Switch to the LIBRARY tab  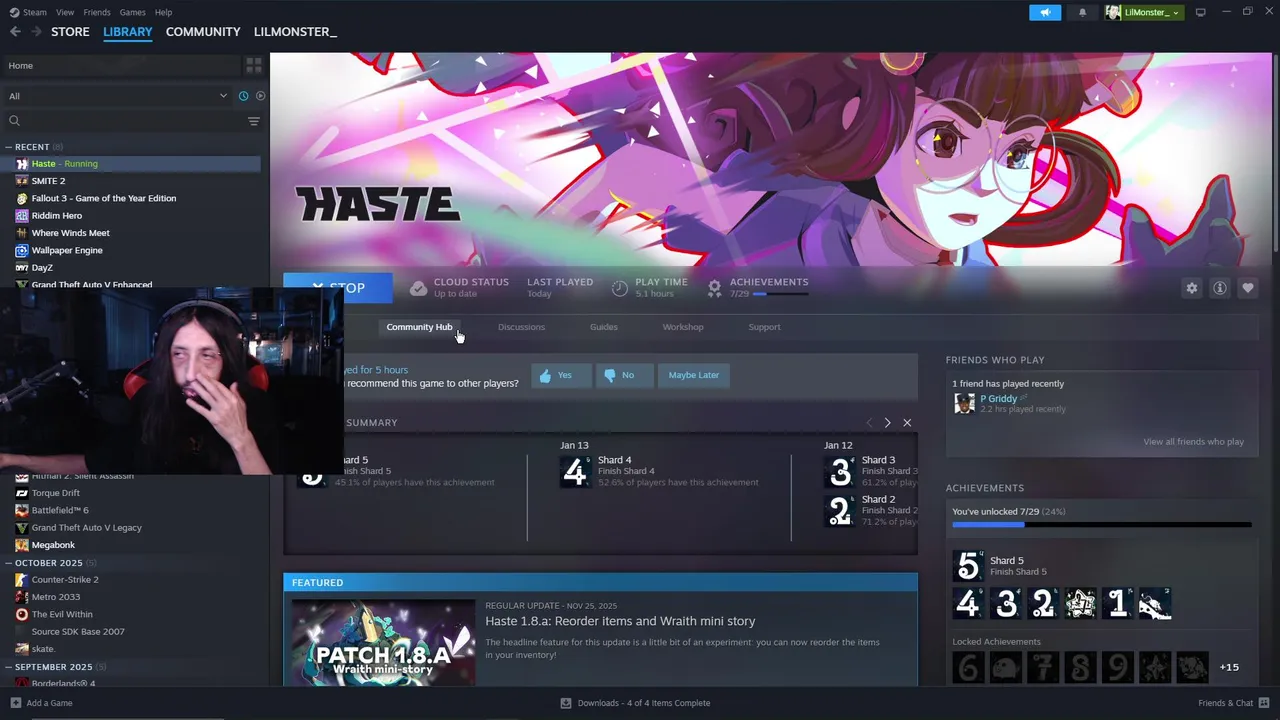[x=128, y=32]
